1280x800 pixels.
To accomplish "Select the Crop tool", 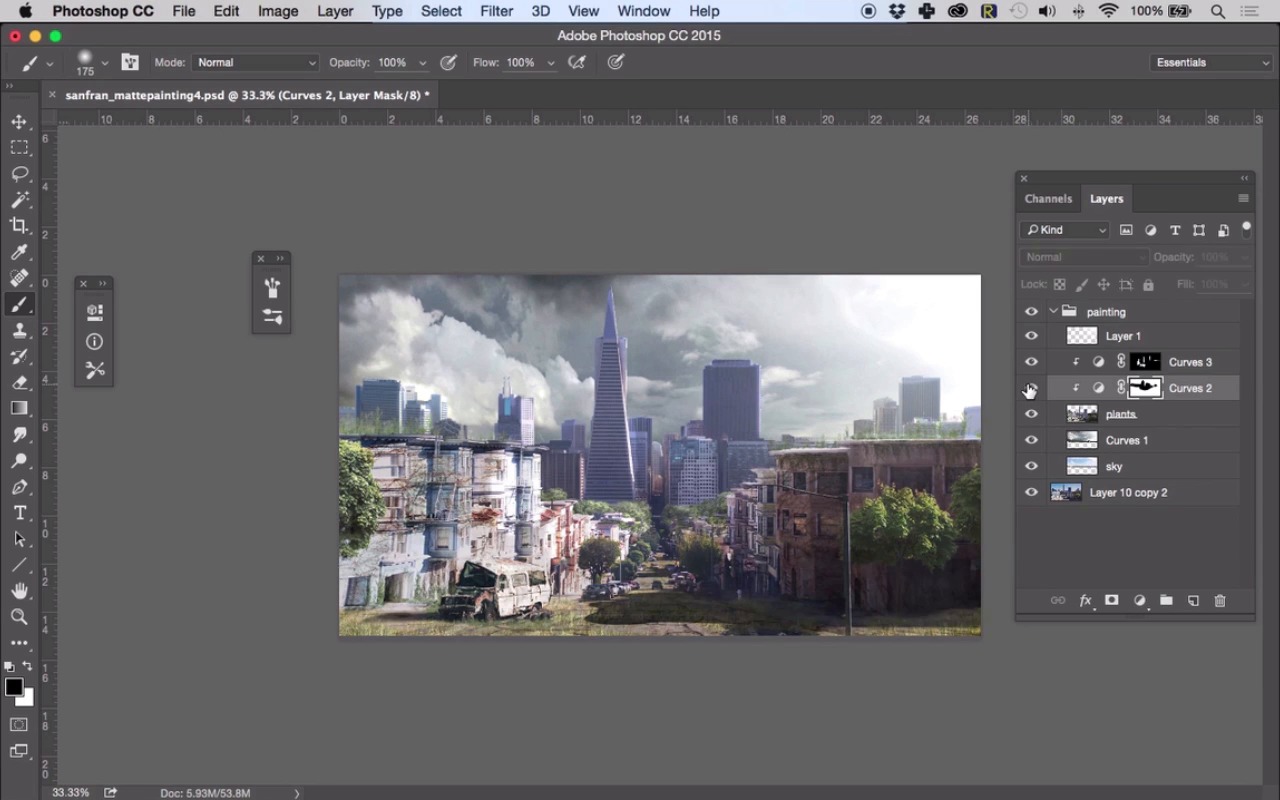I will pos(19,226).
